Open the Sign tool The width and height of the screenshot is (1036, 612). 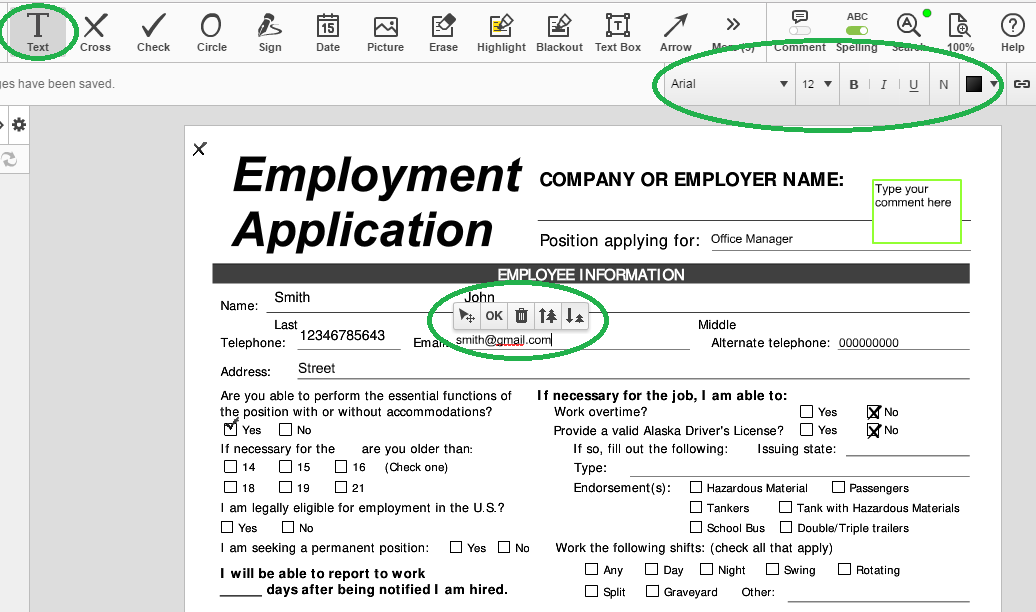point(270,32)
